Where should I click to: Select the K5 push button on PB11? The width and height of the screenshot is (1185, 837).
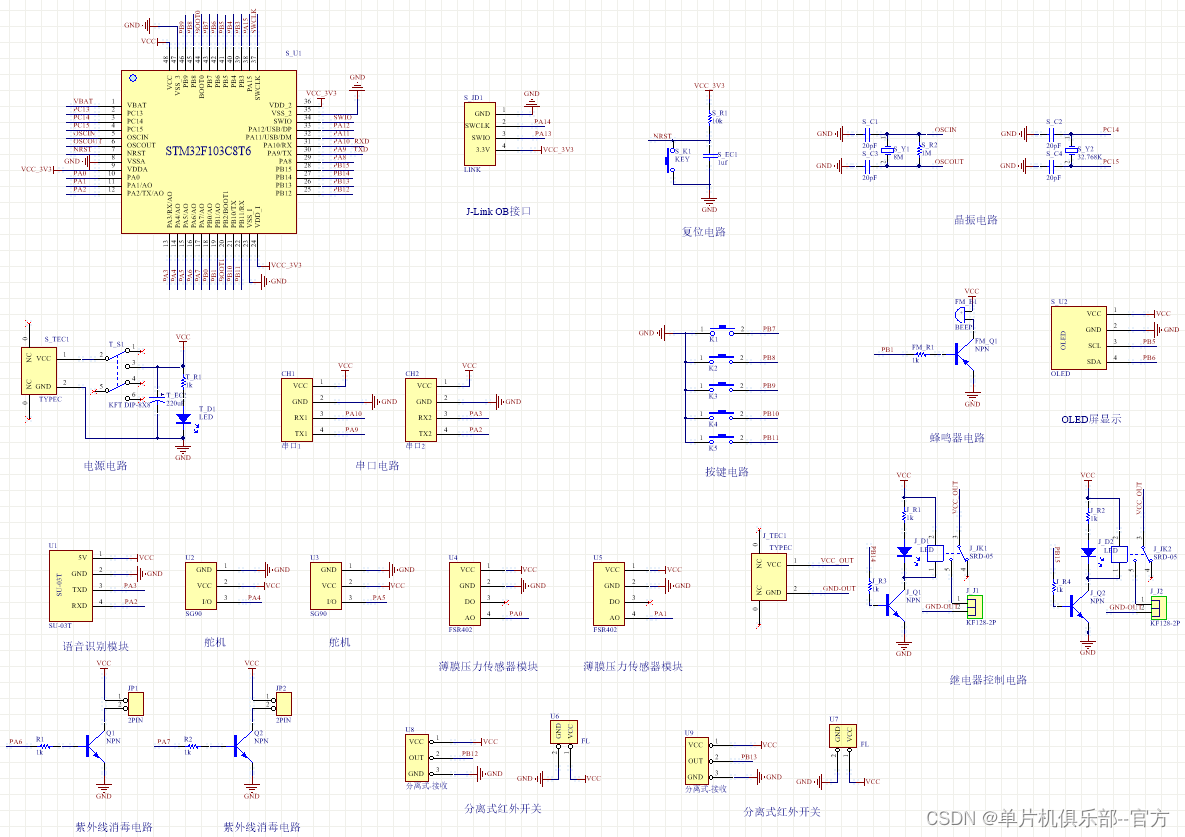pyautogui.click(x=722, y=438)
